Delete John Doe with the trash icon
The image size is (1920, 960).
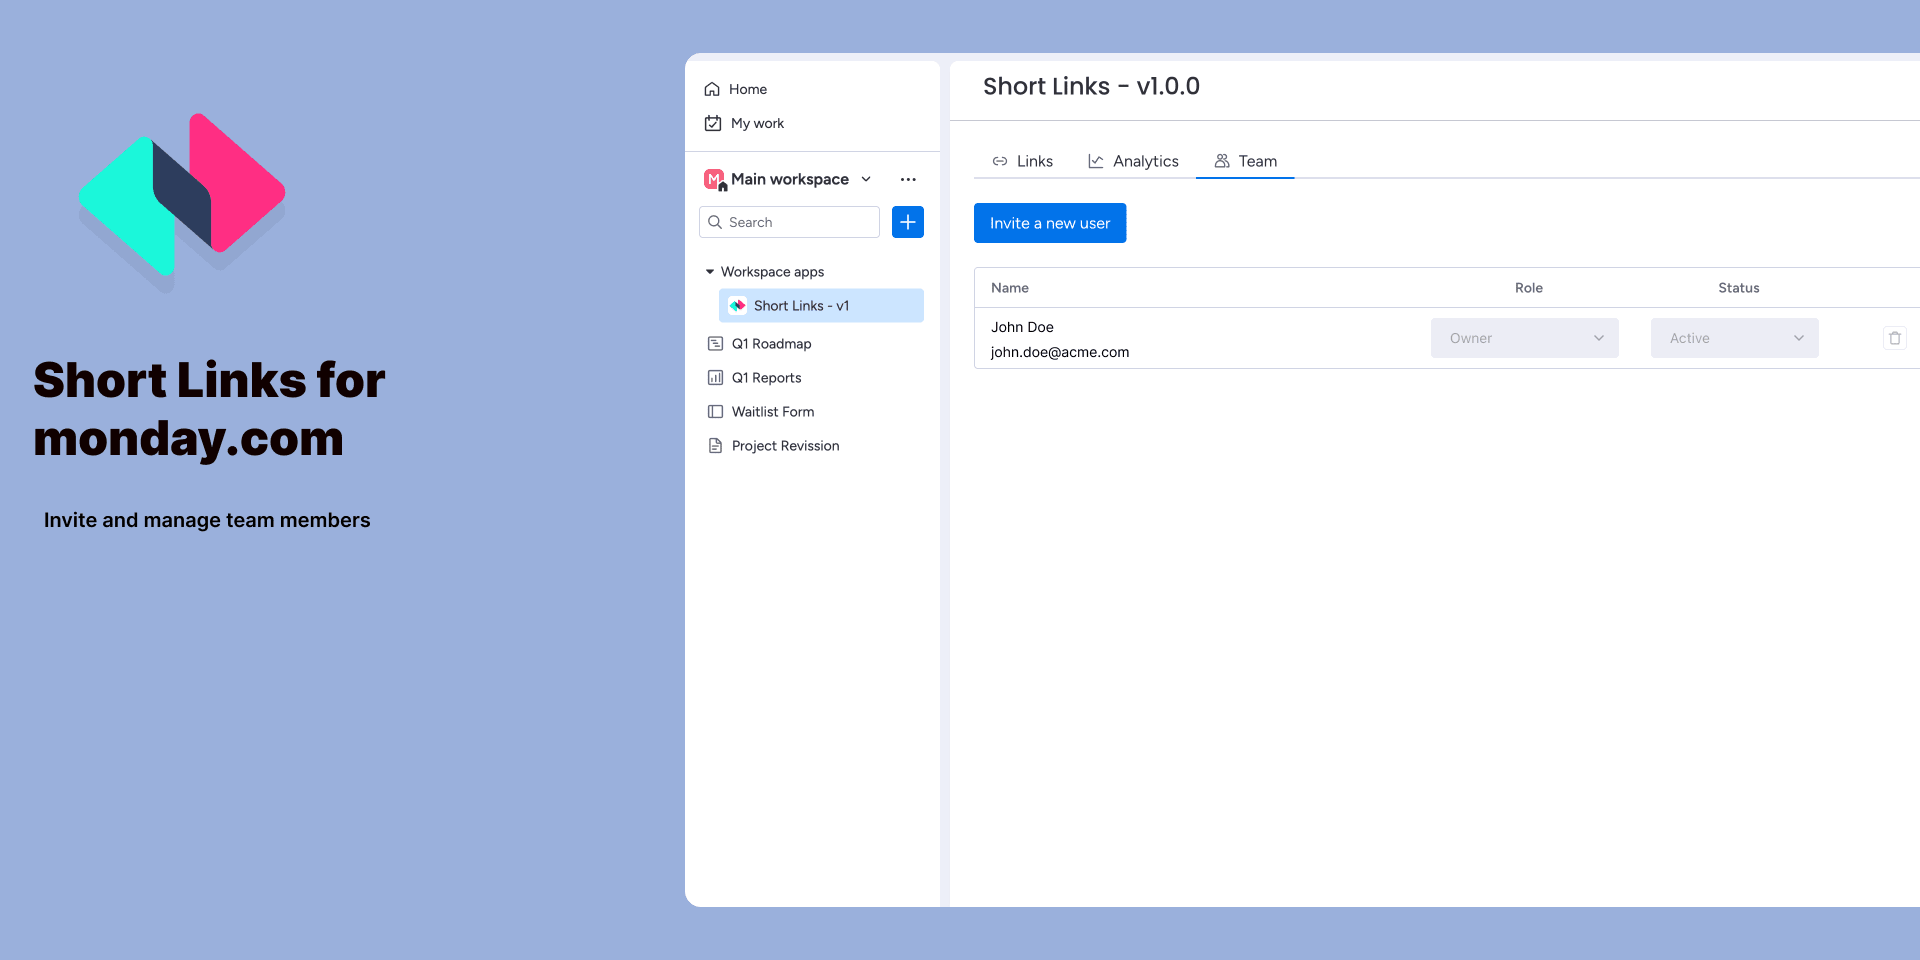(1895, 338)
